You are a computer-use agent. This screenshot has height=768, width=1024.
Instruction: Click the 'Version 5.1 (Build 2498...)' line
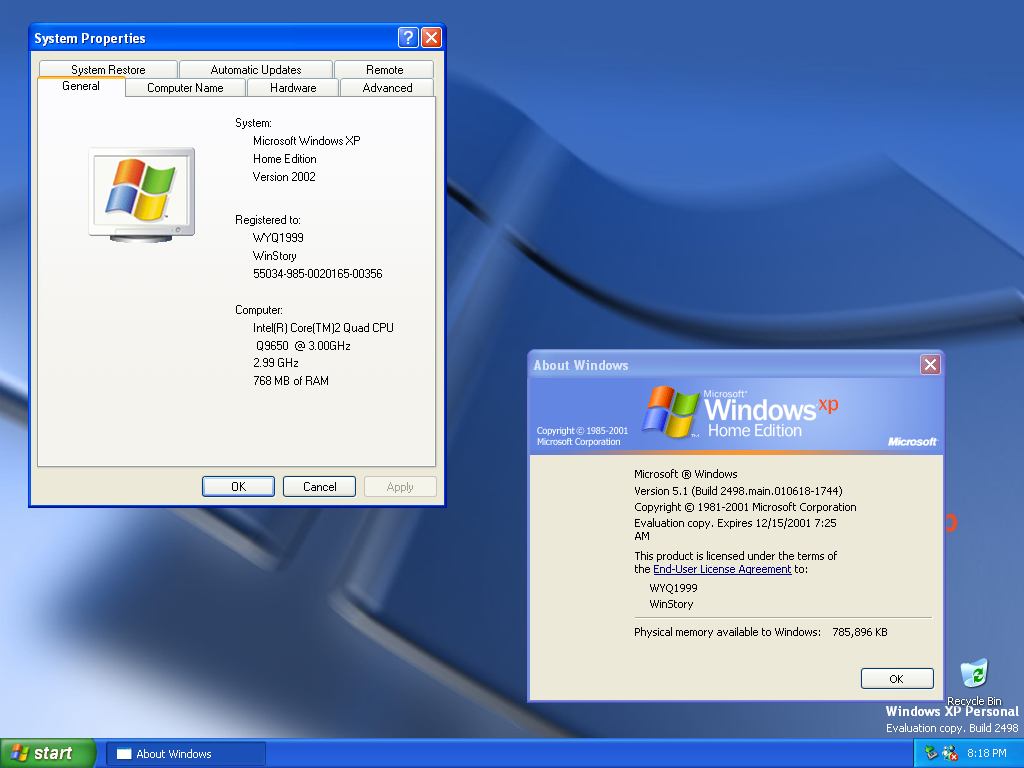(738, 491)
